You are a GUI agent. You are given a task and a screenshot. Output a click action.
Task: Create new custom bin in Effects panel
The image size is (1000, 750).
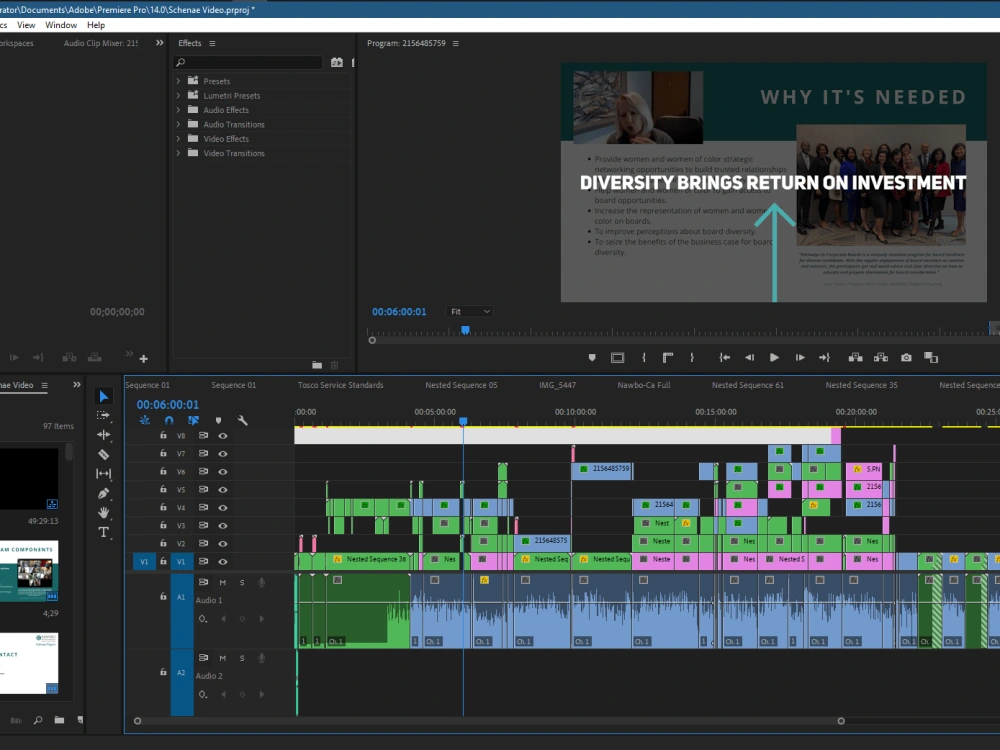click(x=317, y=365)
